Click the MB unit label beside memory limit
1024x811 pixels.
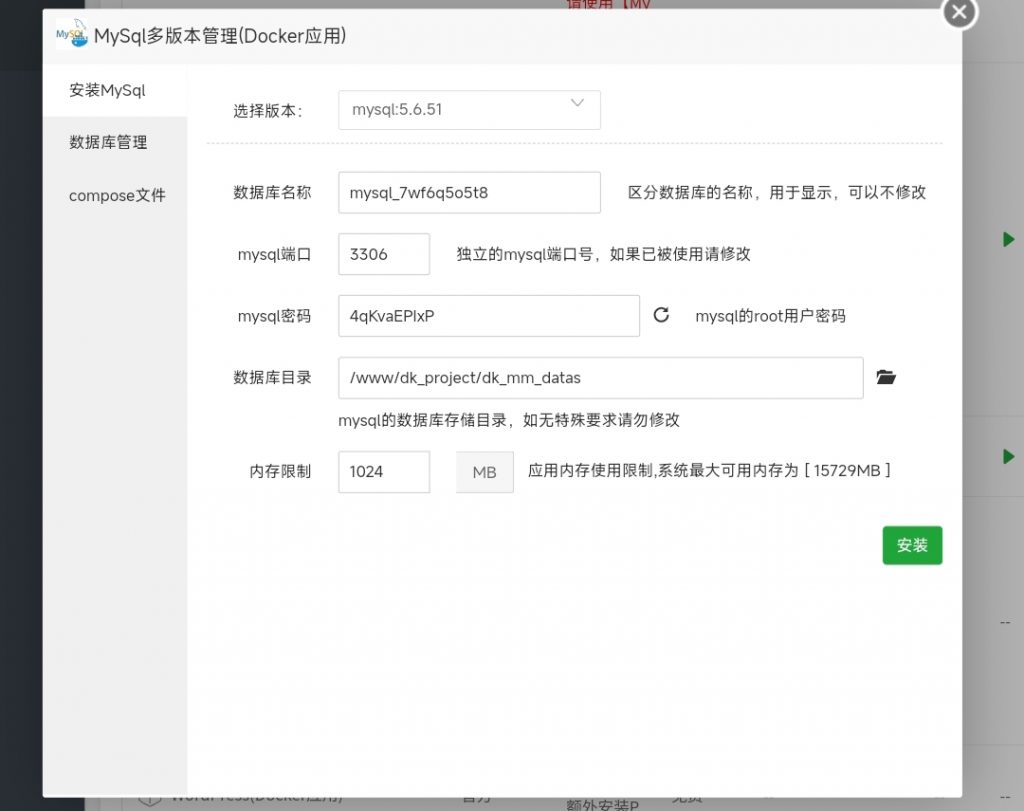coord(484,472)
